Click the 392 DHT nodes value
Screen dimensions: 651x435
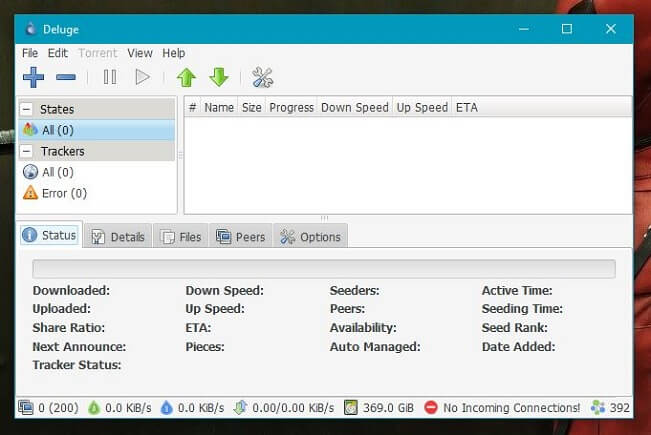click(x=619, y=408)
